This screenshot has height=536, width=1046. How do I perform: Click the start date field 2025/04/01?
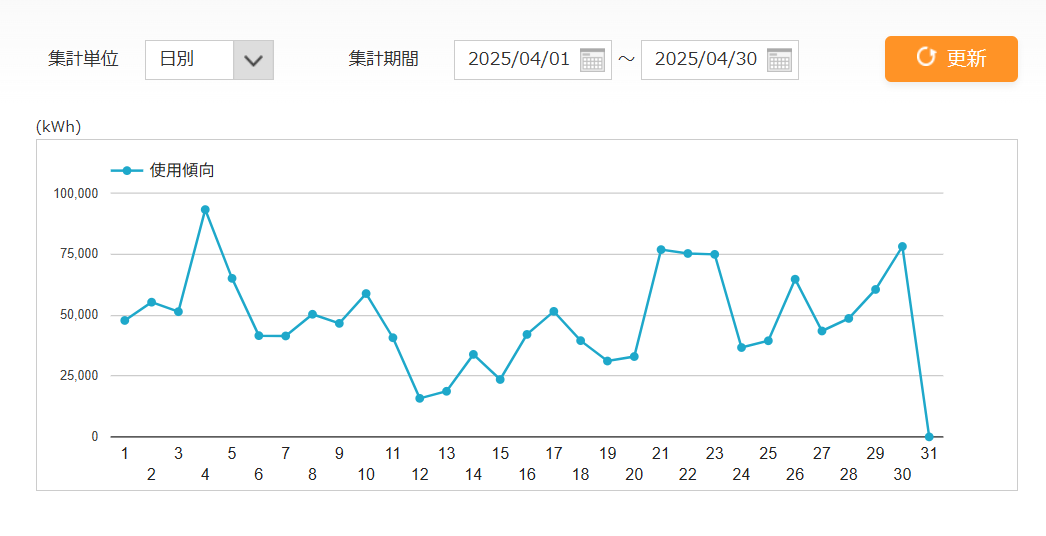pos(518,60)
